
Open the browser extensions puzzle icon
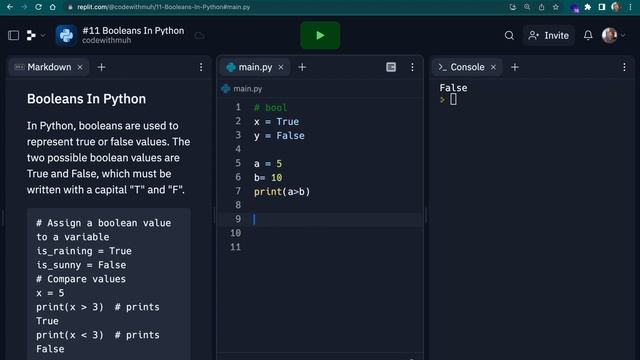[x=588, y=7]
